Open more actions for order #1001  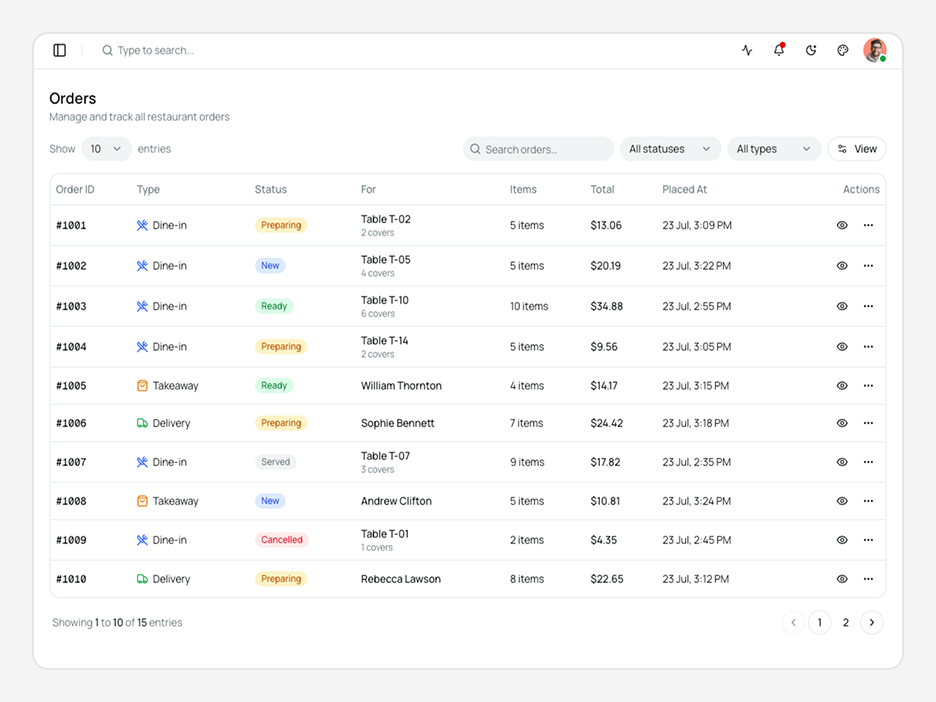[868, 225]
